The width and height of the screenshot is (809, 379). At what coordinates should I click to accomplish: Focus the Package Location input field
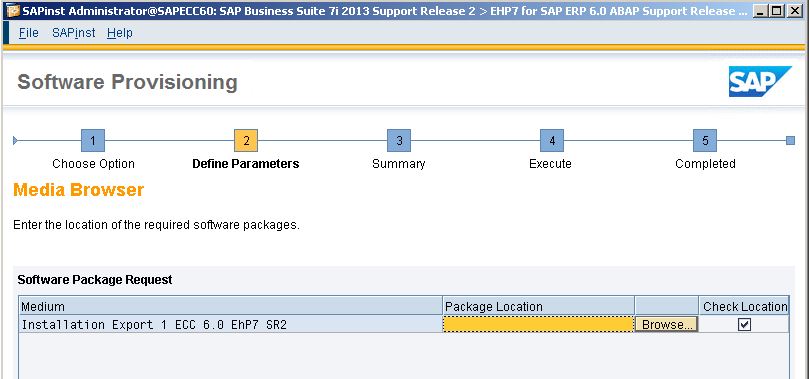click(x=538, y=324)
